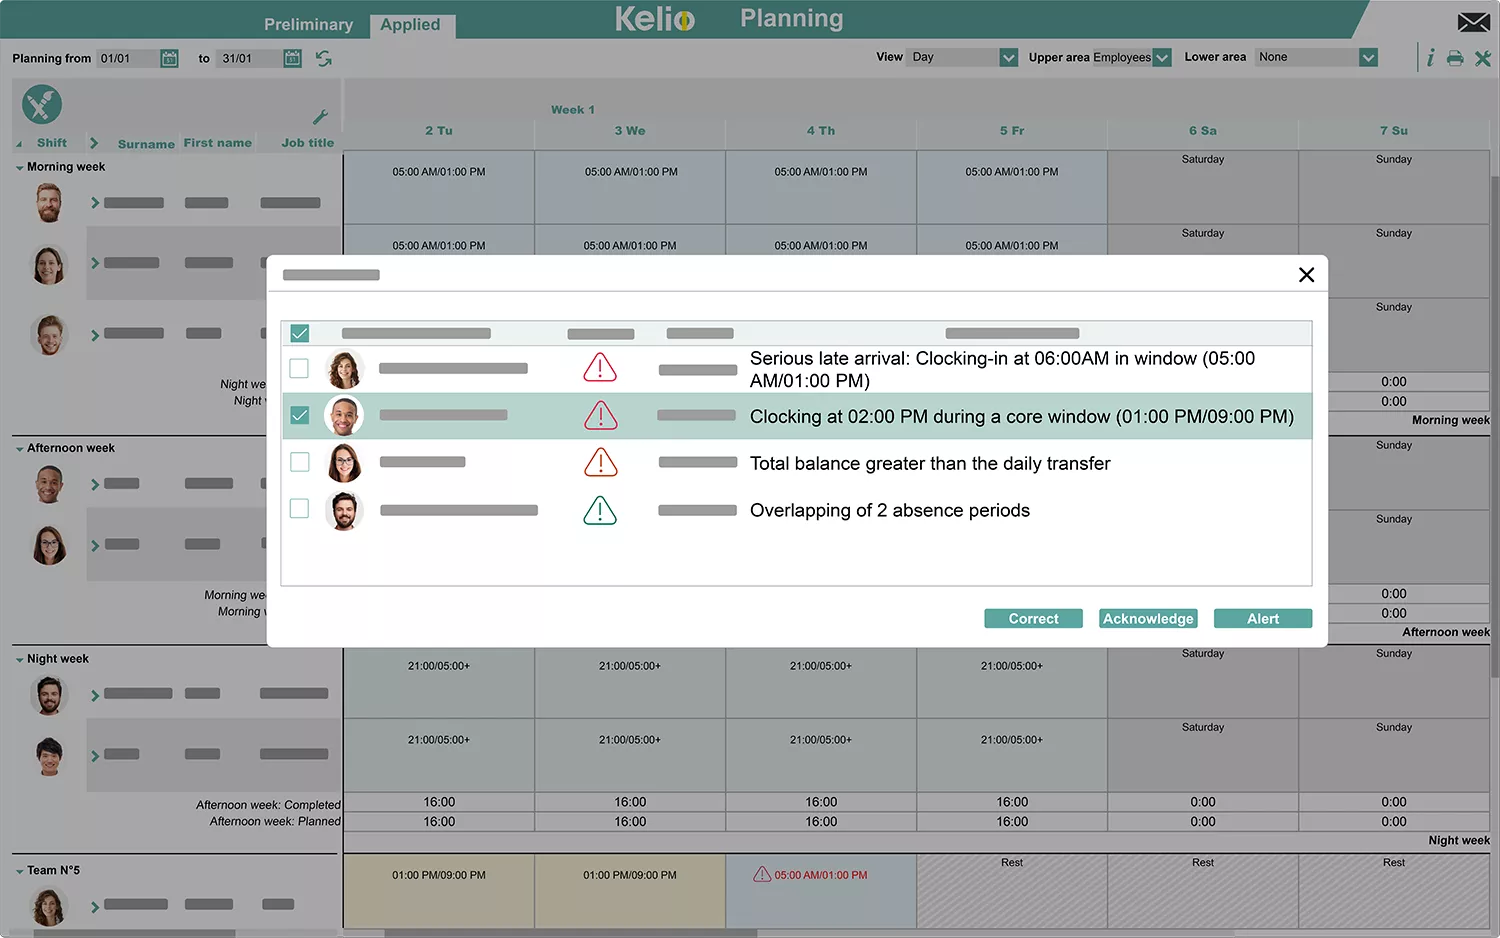This screenshot has width=1500, height=938.
Task: Switch to the Preliminary tab
Action: tap(308, 24)
